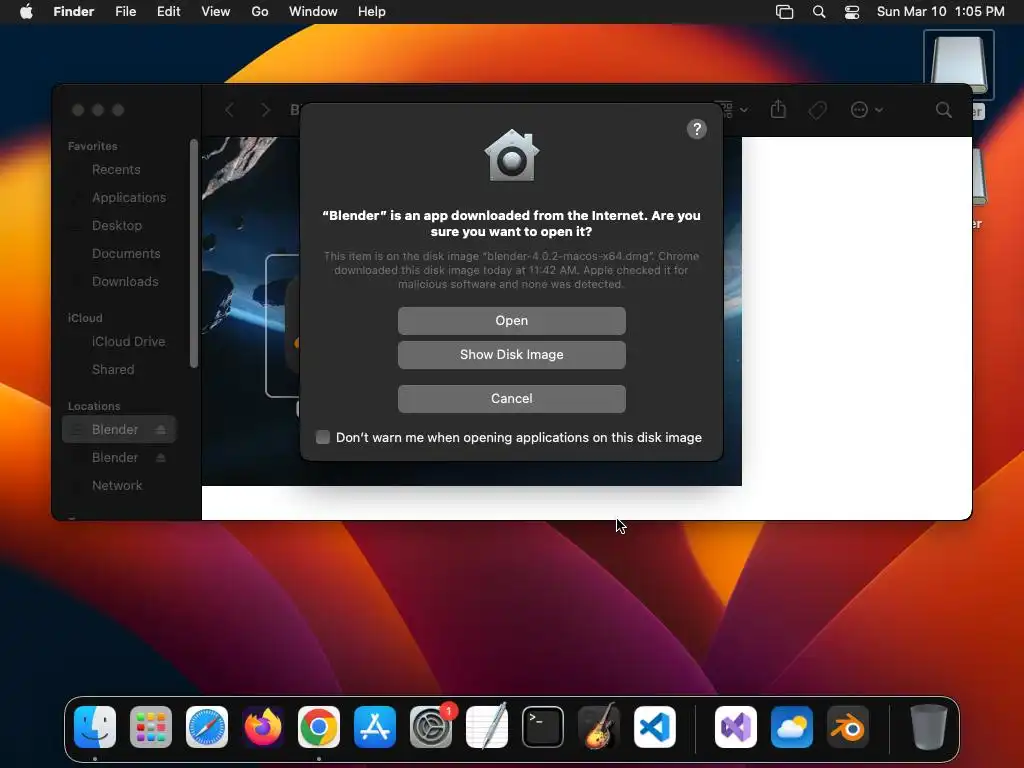The width and height of the screenshot is (1024, 768).
Task: Click the date and time in menu bar
Action: [940, 12]
